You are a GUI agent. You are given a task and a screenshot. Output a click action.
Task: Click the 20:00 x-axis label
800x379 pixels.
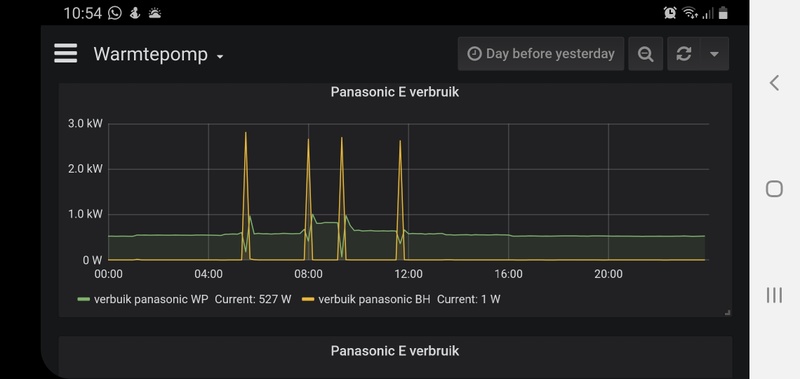pos(608,274)
